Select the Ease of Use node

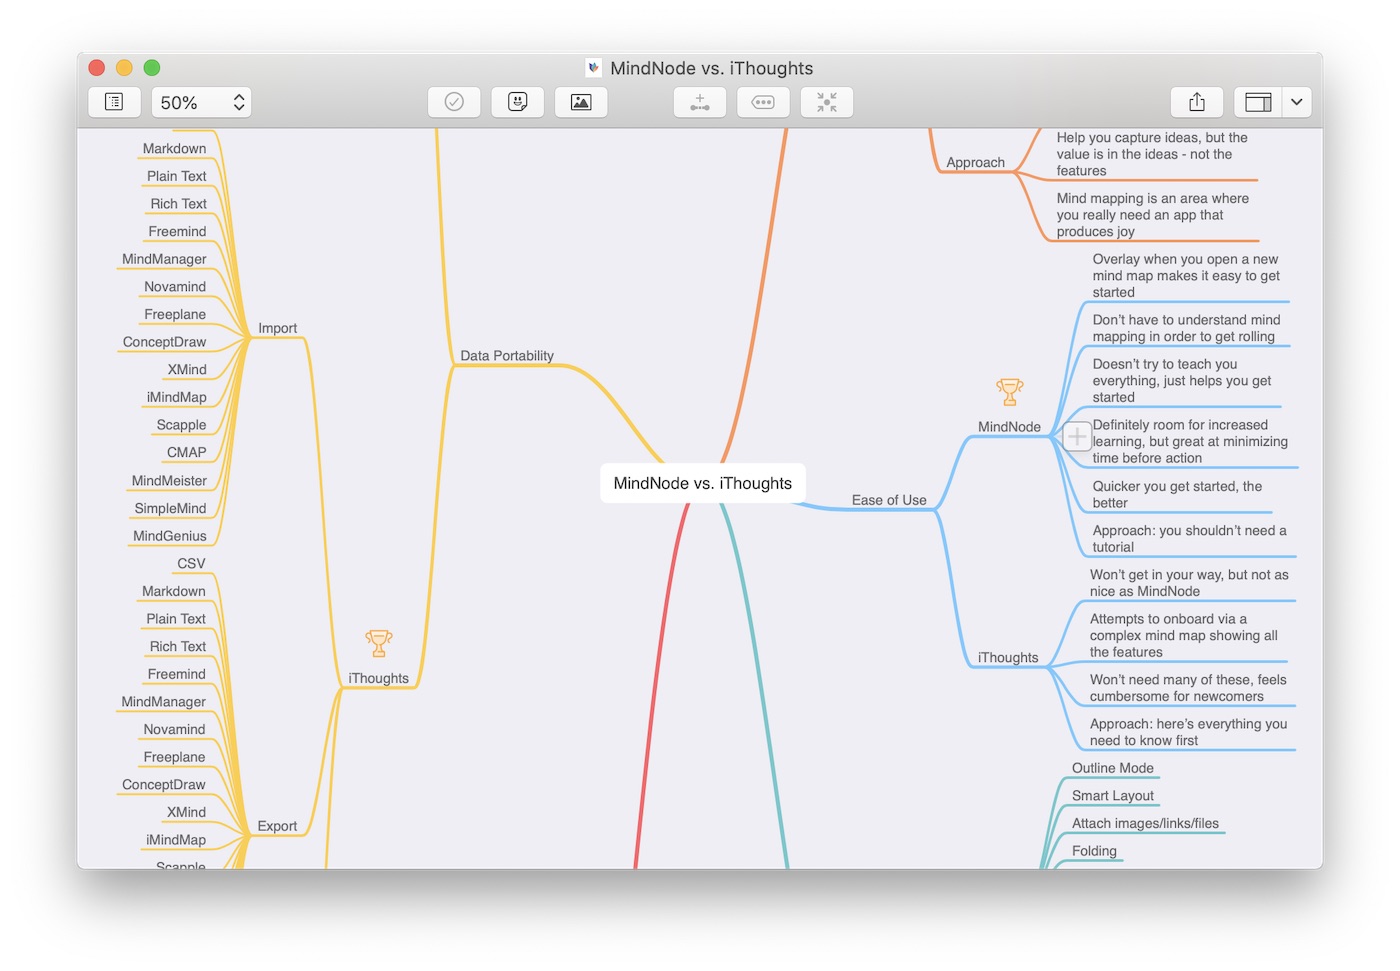889,500
